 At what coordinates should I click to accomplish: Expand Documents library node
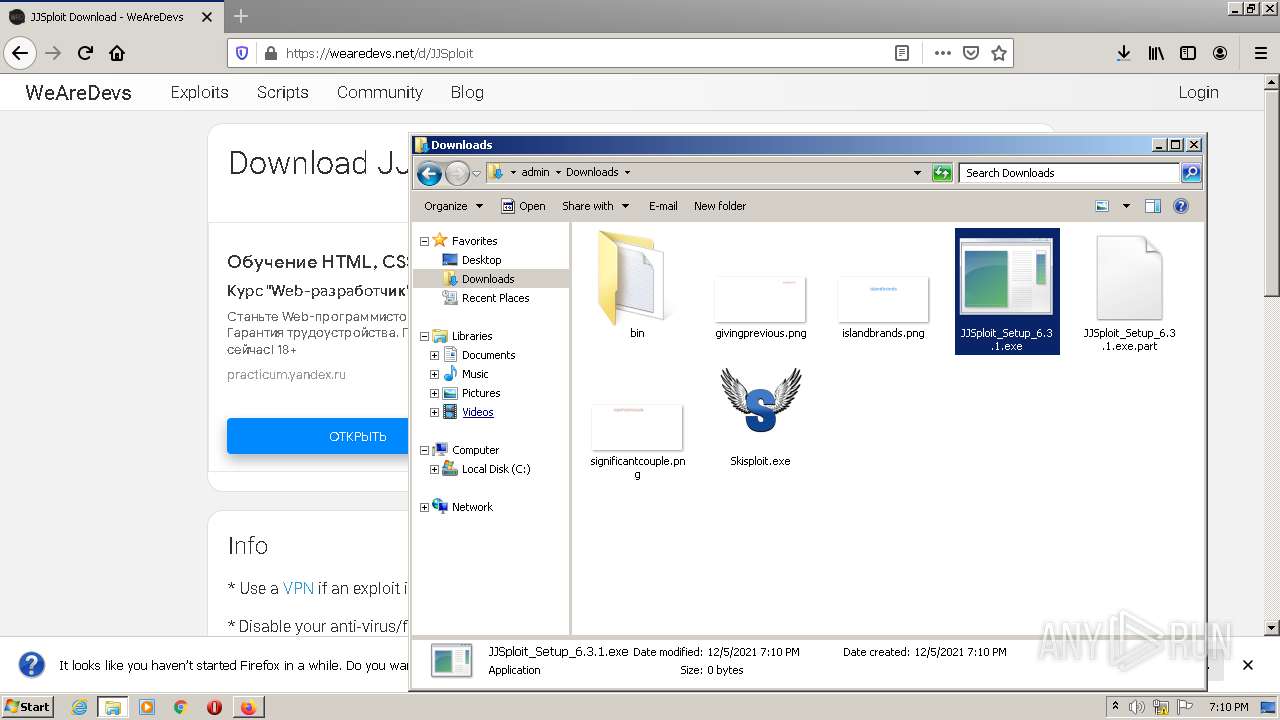(x=434, y=355)
